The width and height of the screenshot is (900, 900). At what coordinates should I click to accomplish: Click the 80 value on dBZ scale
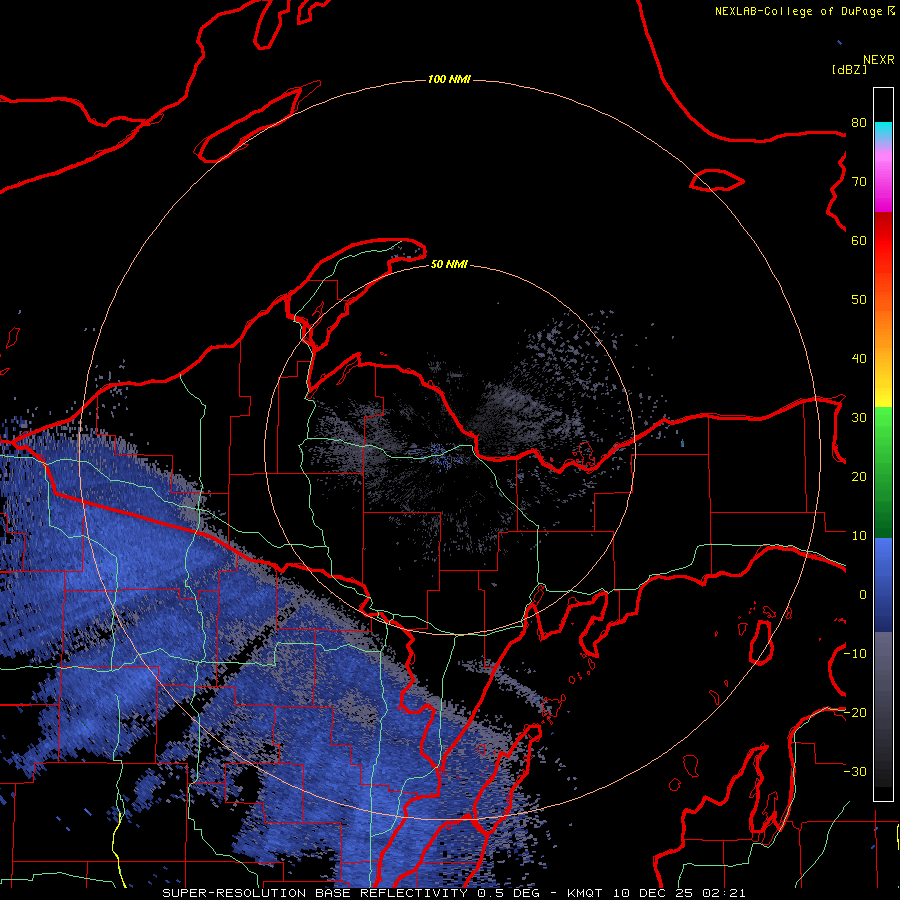[x=859, y=123]
